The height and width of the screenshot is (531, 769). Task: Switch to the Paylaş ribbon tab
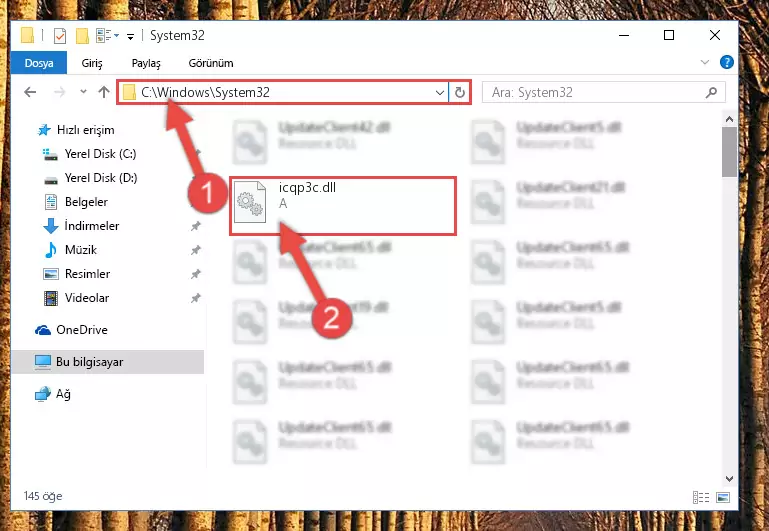[146, 63]
